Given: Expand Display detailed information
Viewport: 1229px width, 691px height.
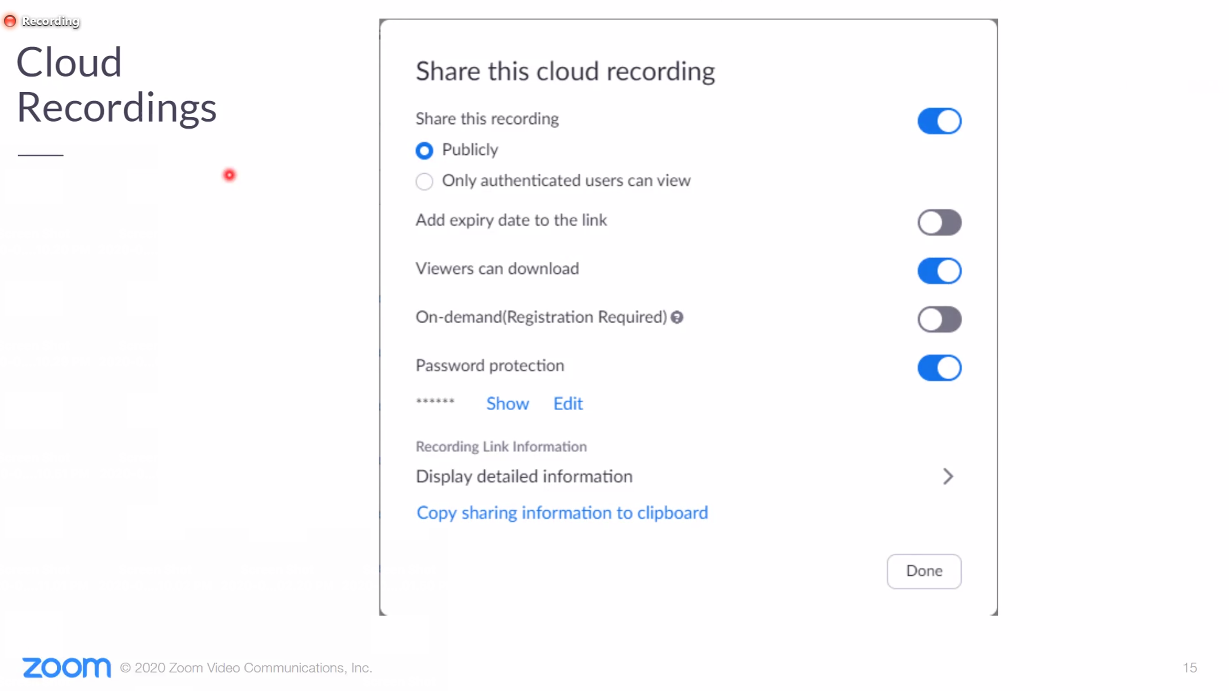Looking at the screenshot, I should click(x=524, y=476).
